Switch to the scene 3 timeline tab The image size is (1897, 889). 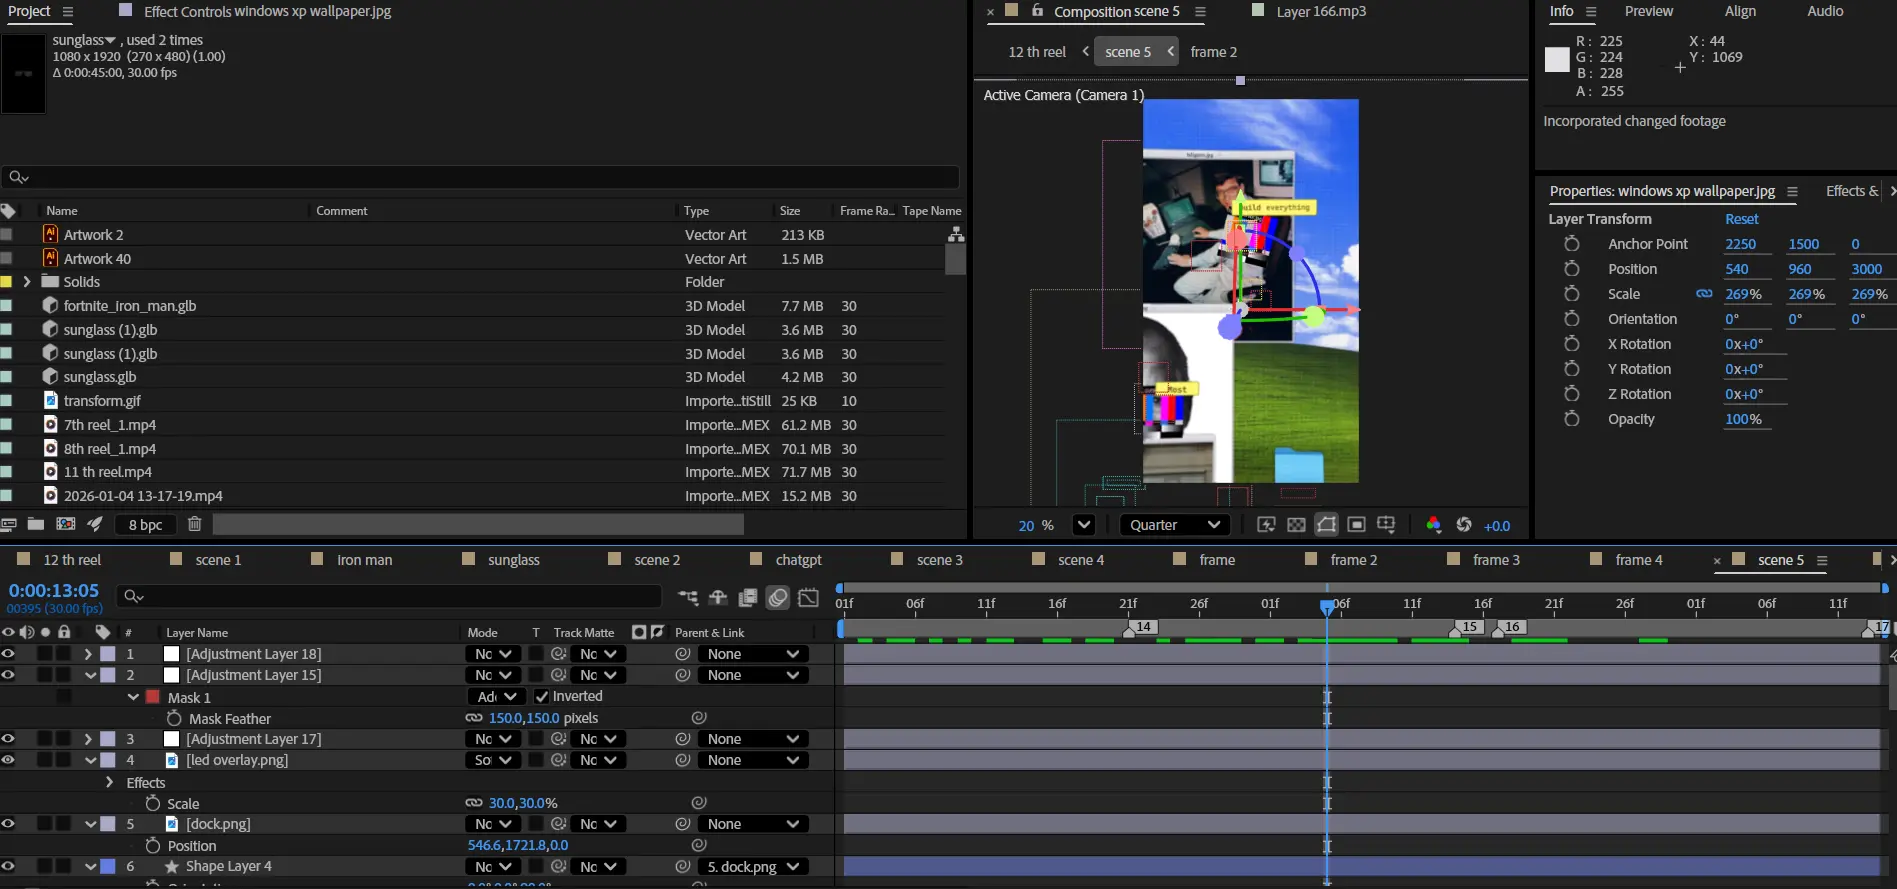point(939,560)
